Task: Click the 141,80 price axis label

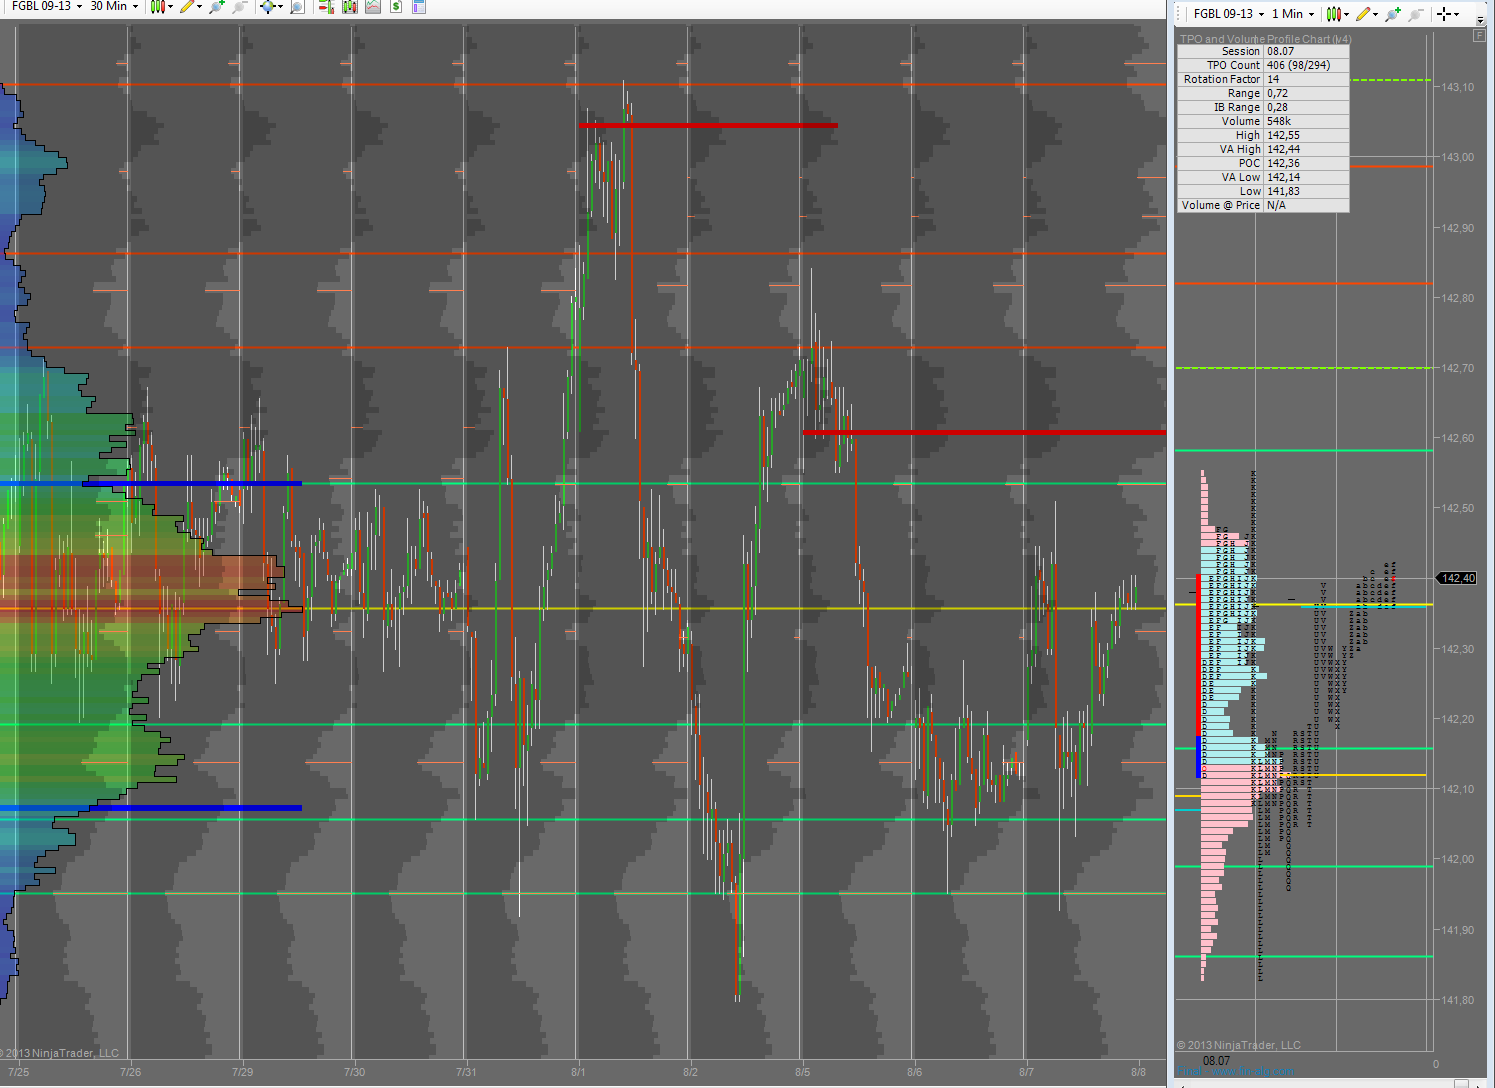Action: (x=1457, y=1000)
